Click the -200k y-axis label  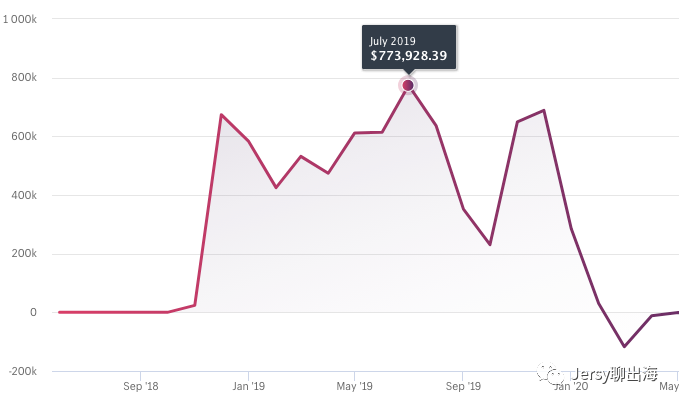click(23, 371)
